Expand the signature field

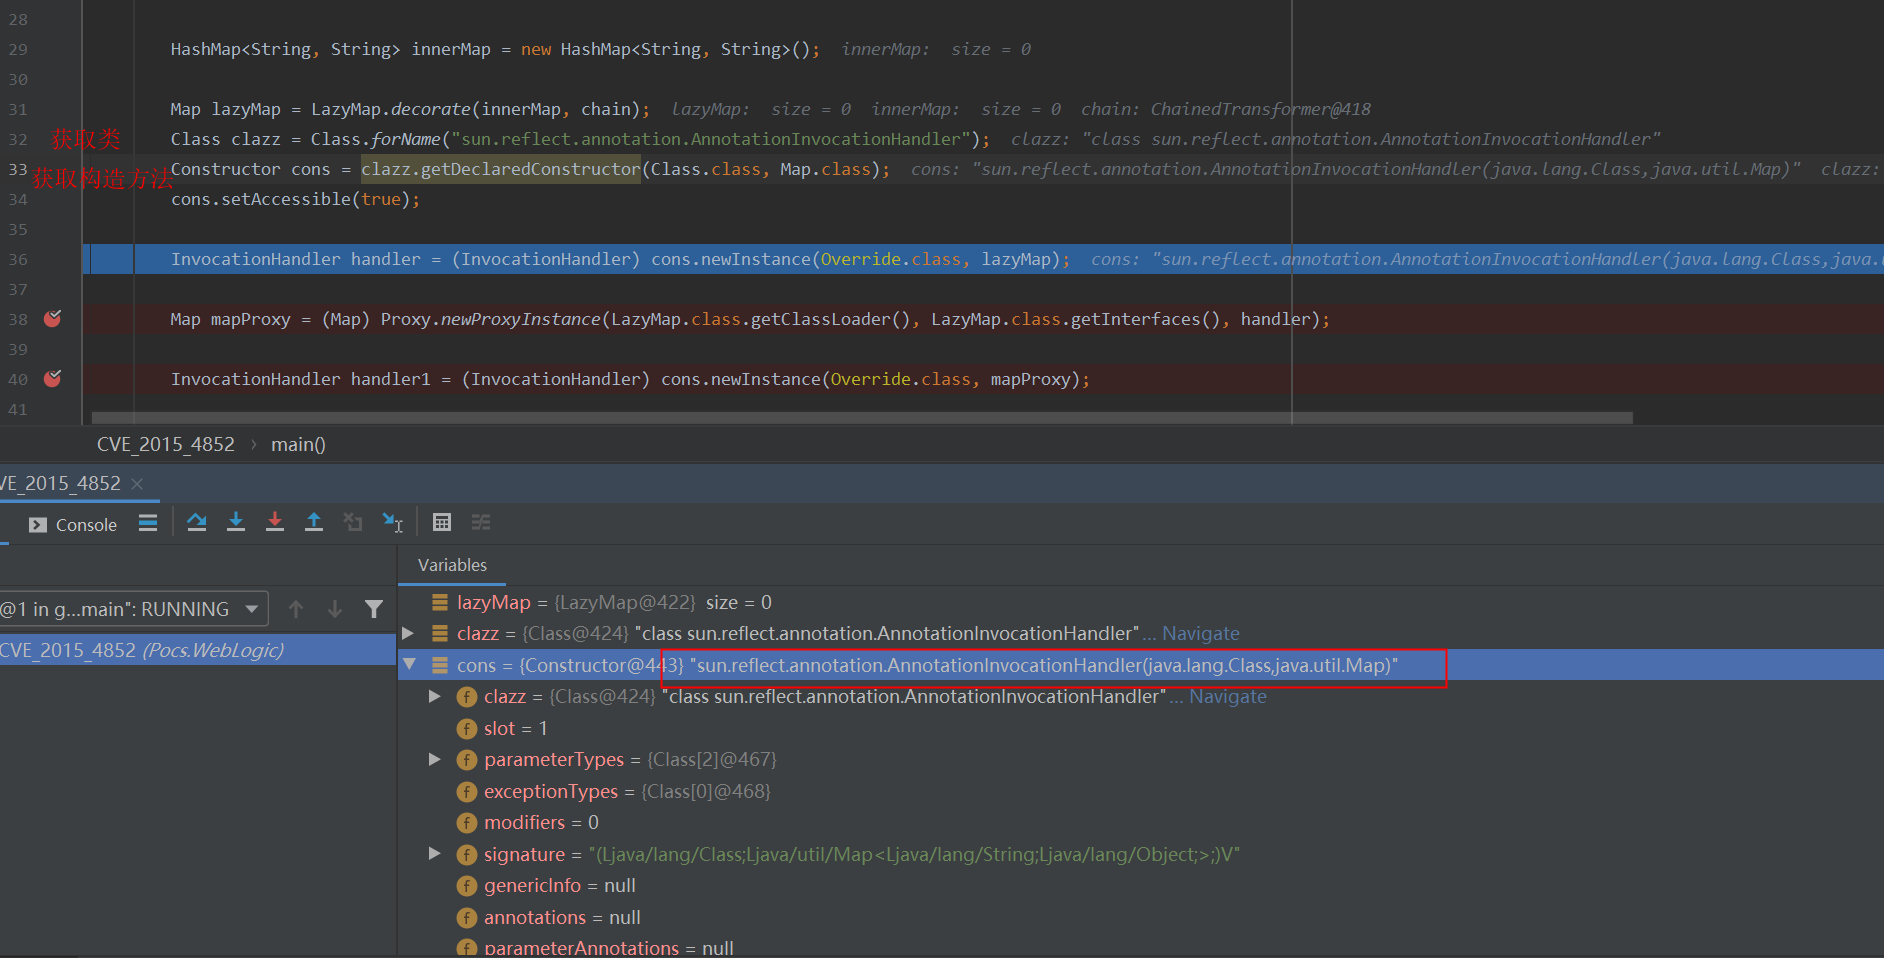435,853
